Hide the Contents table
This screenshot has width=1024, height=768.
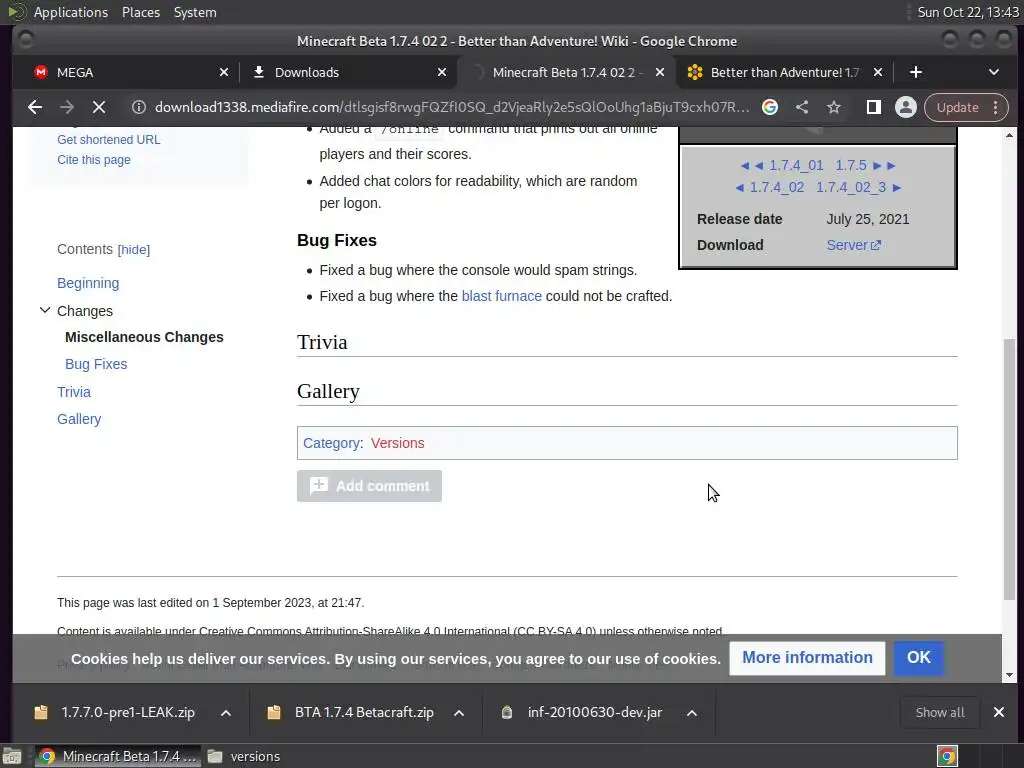pos(133,249)
